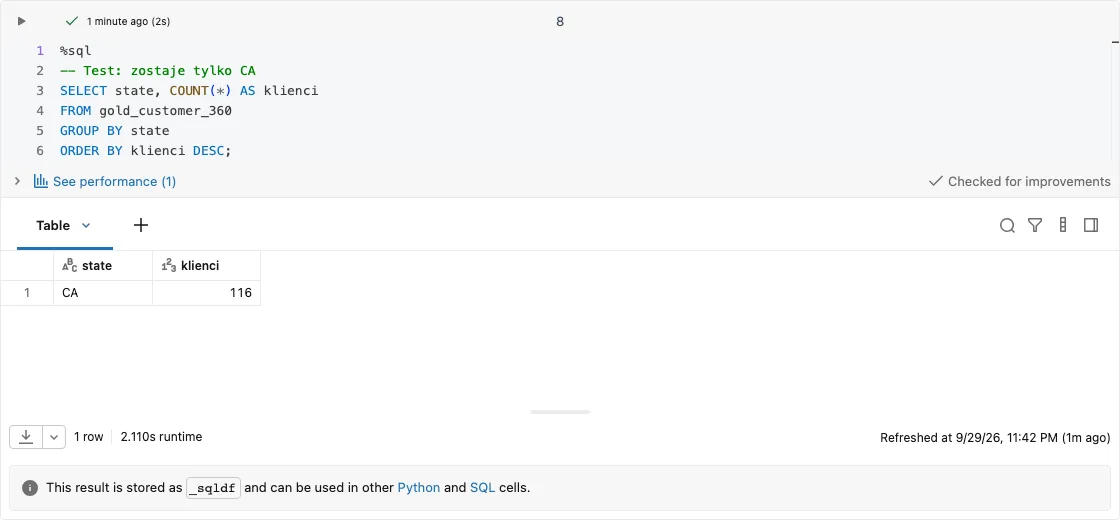Open the SQL link in info banner

point(482,488)
